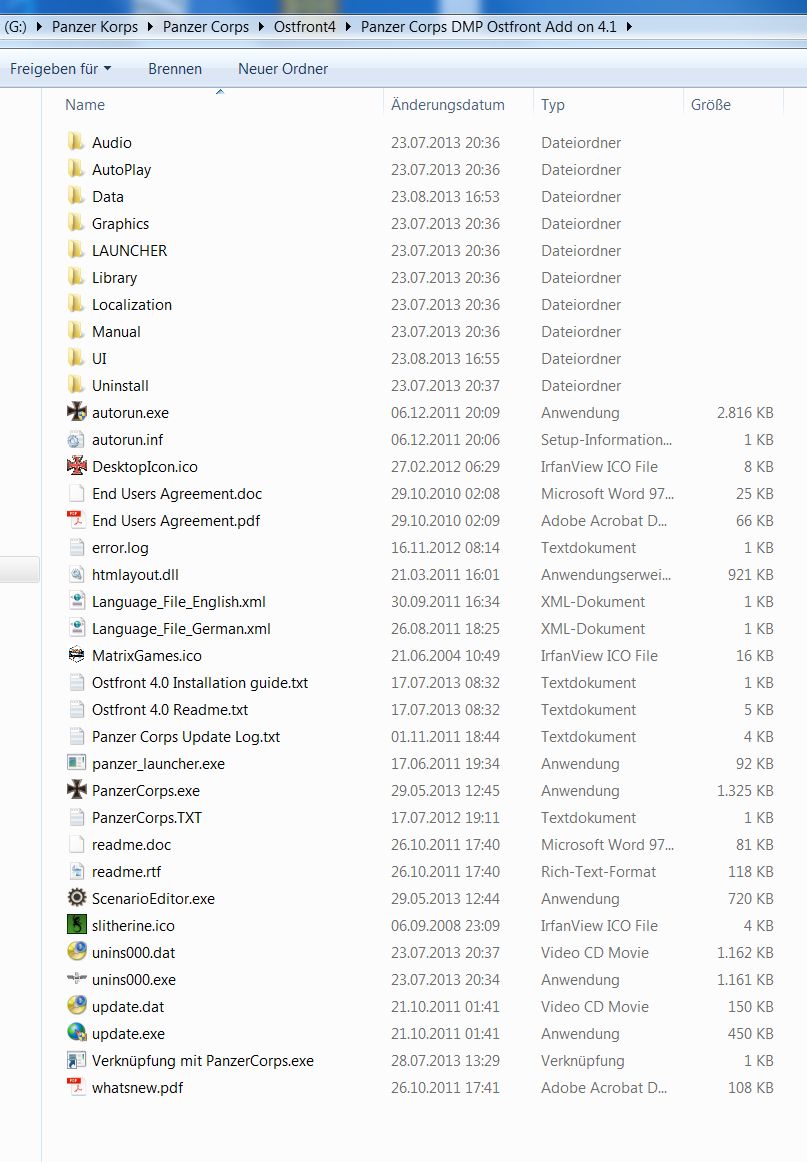The image size is (807, 1162).
Task: Sort by the Name column header
Action: click(84, 104)
